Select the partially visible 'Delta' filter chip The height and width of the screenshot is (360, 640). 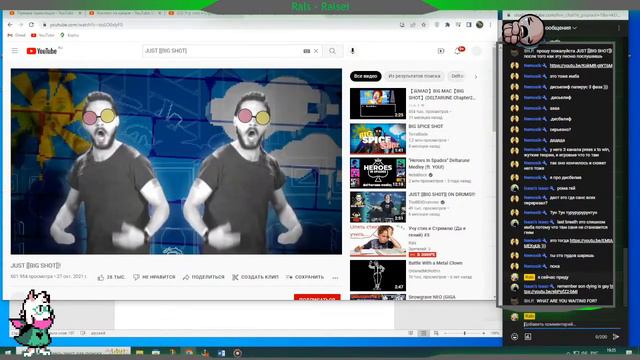click(x=457, y=76)
